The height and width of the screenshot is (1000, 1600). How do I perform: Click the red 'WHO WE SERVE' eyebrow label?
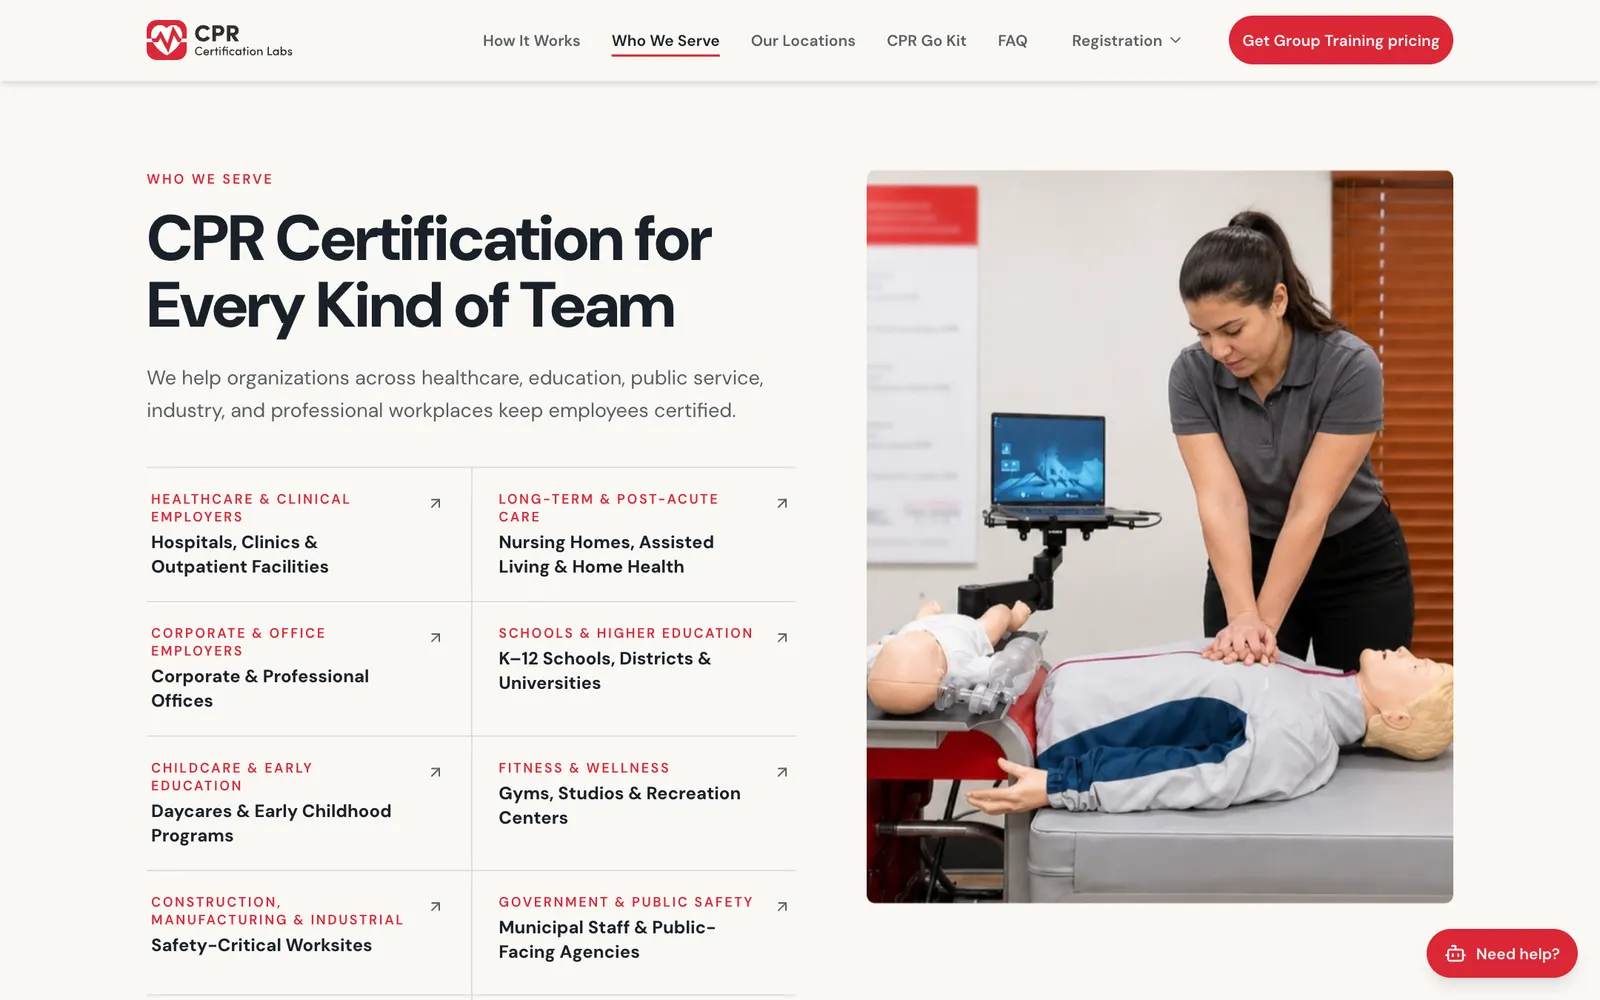[210, 179]
